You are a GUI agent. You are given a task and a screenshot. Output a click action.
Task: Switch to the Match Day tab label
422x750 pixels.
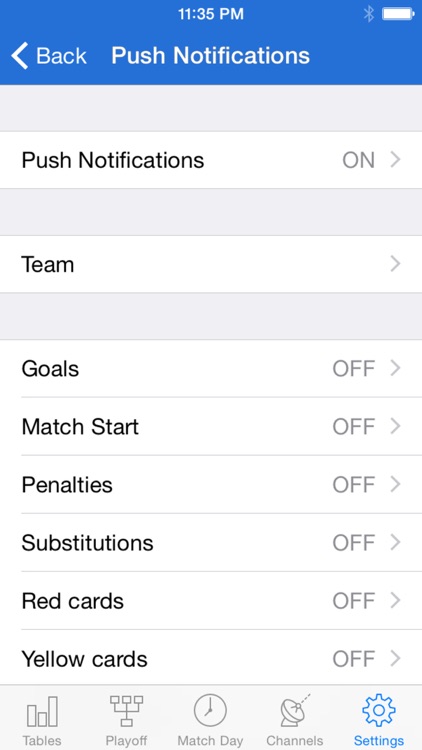[x=210, y=741]
